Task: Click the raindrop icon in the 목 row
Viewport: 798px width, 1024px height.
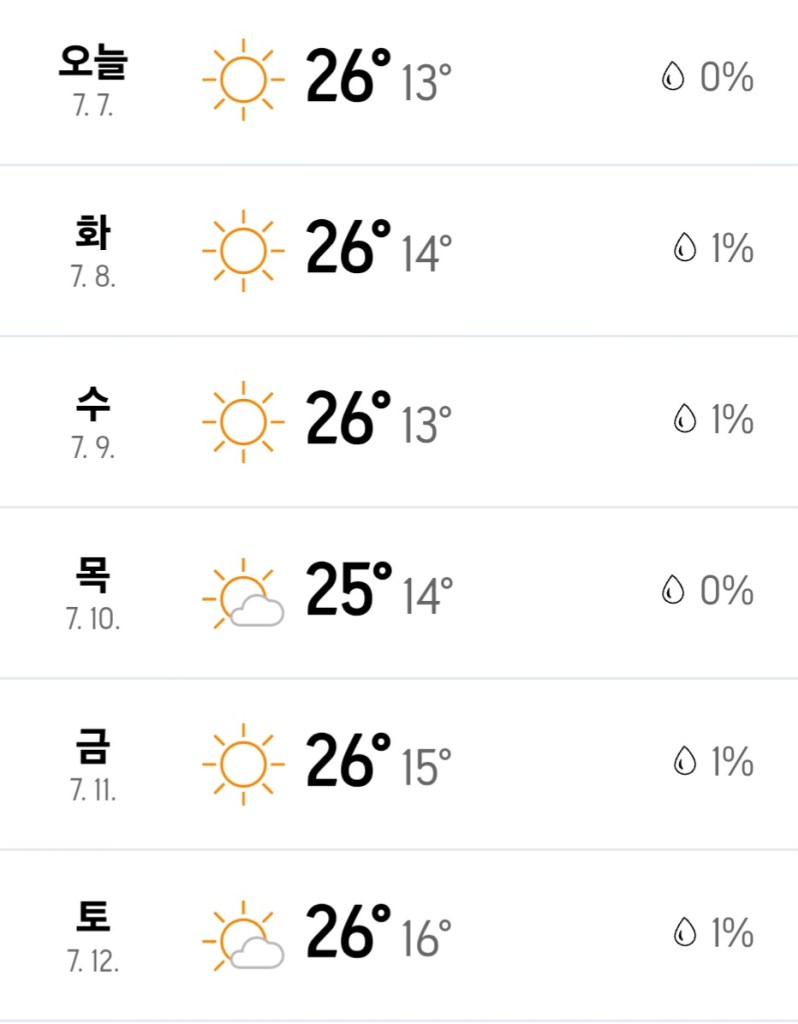Action: pos(673,592)
